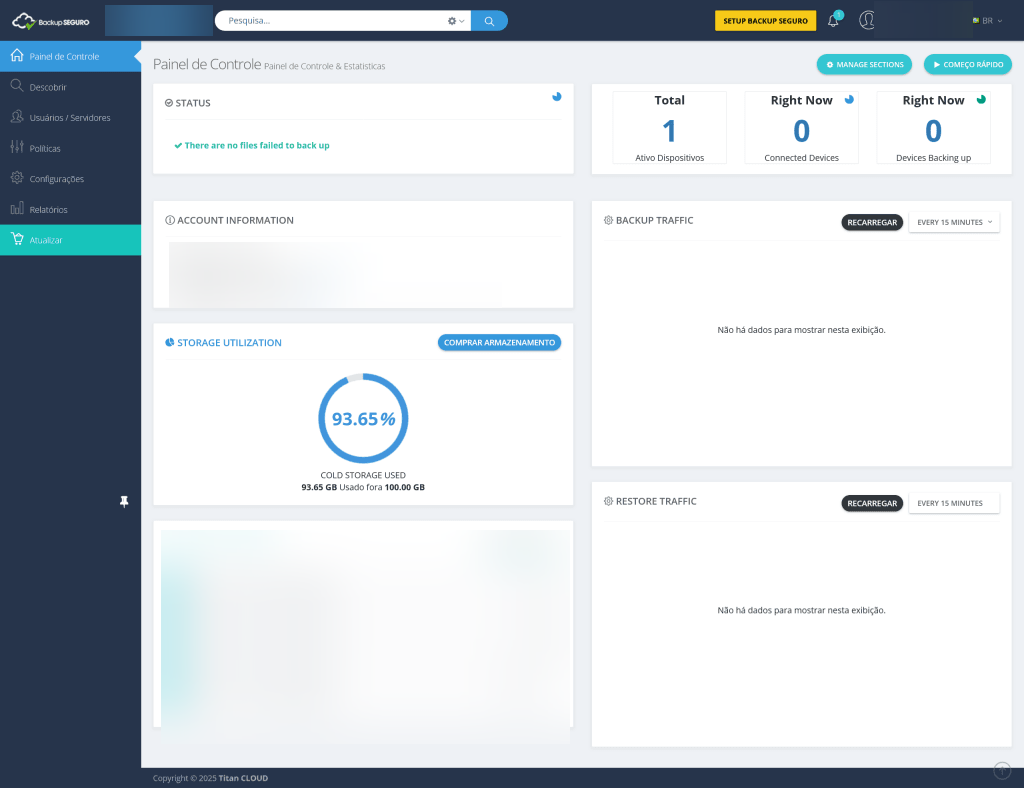Click the Account Information info icon

tap(170, 221)
